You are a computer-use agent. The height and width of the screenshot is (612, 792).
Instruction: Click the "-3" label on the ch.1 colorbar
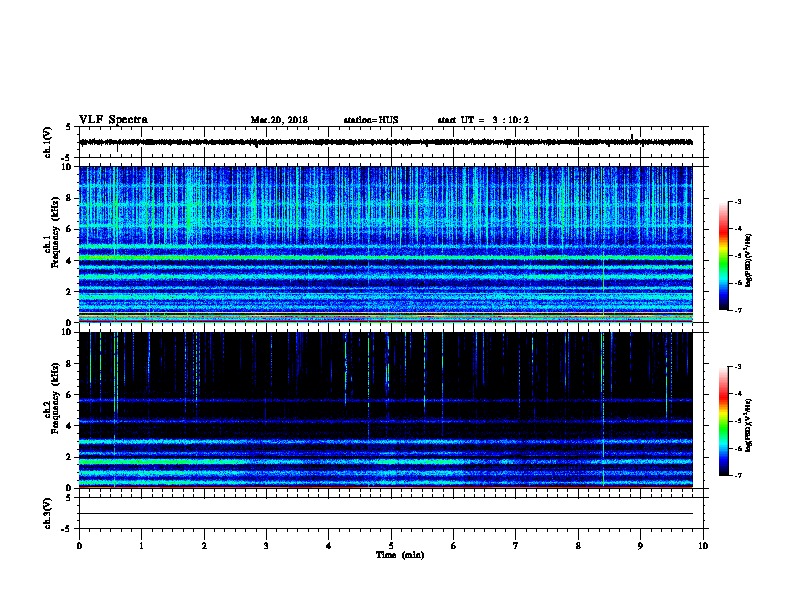pyautogui.click(x=737, y=202)
